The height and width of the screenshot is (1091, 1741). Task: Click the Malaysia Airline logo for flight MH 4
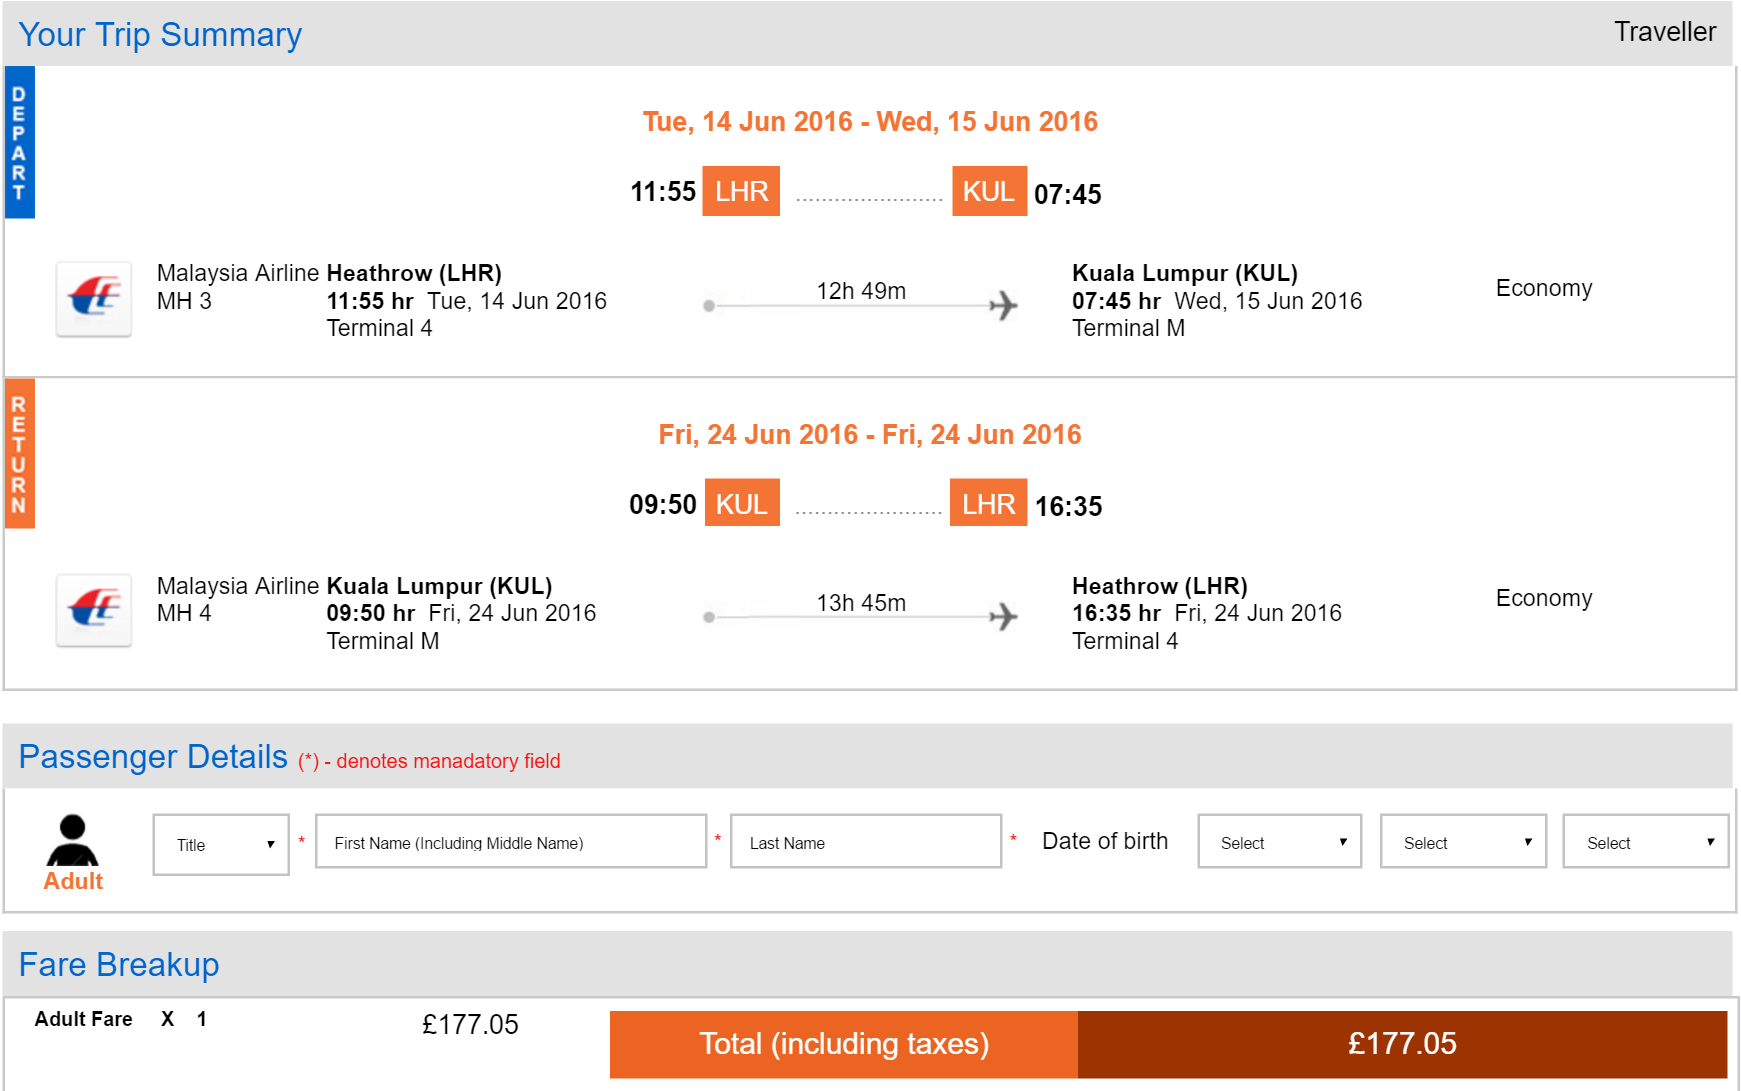coord(94,610)
